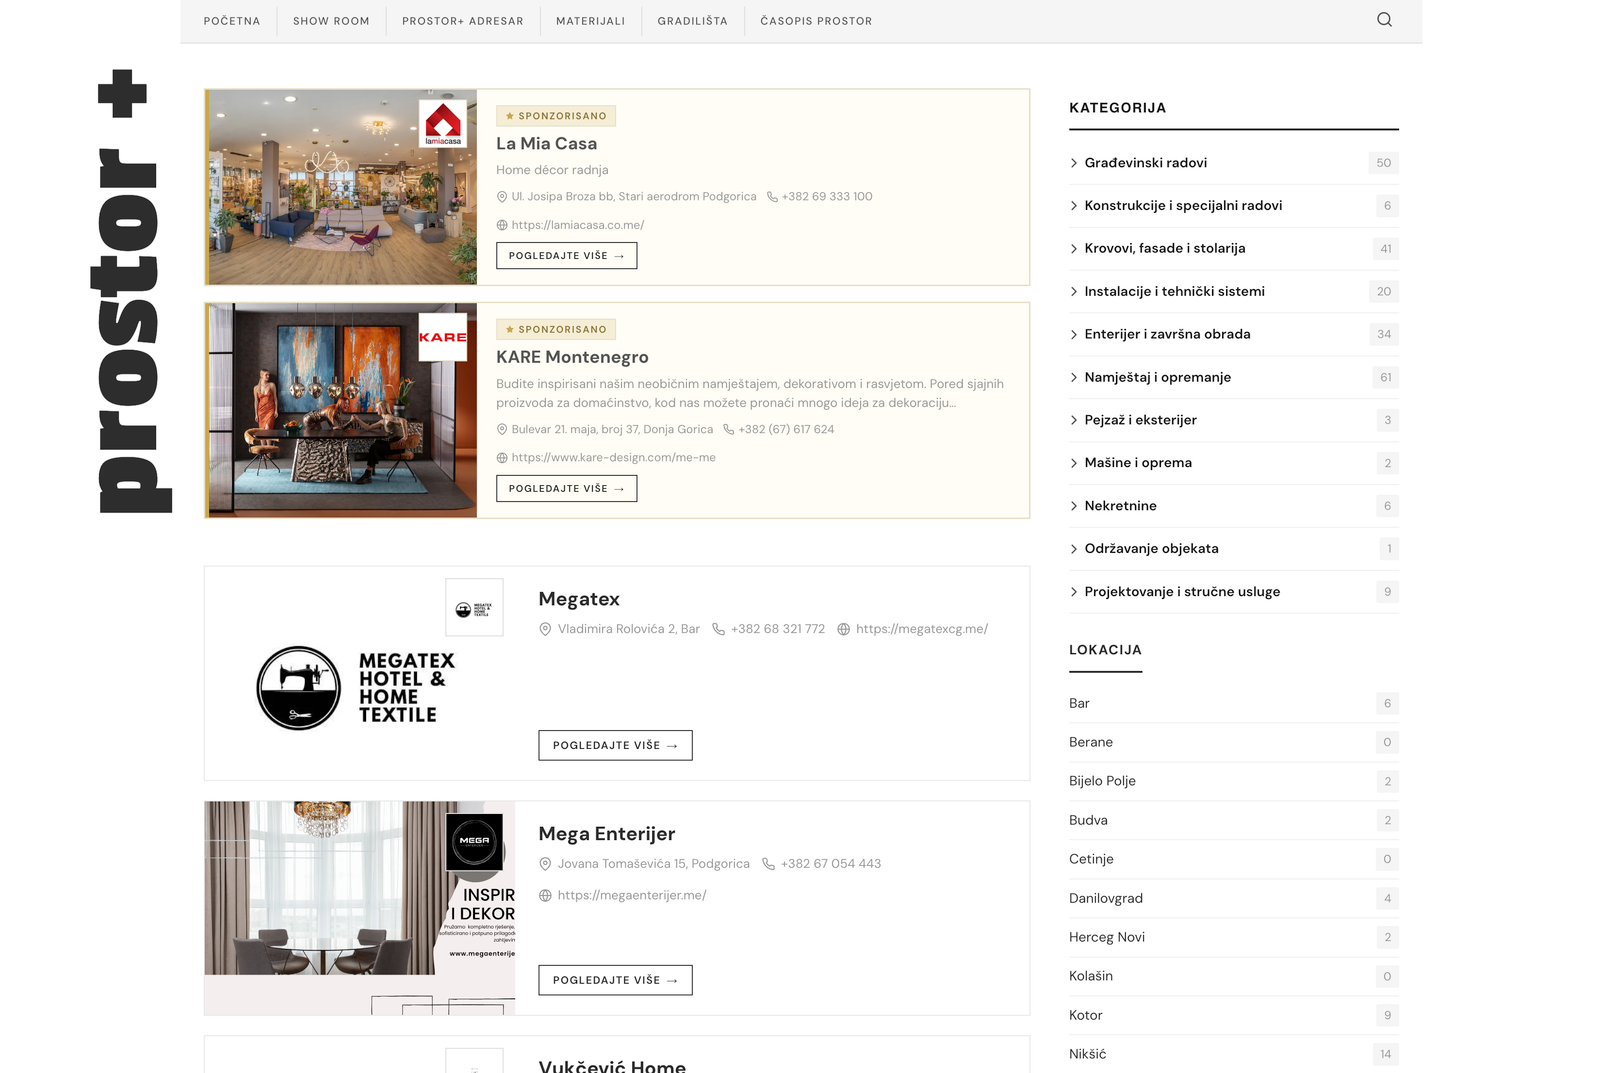The image size is (1600, 1073).
Task: Click Pogledajte više for Megatex
Action: point(615,746)
